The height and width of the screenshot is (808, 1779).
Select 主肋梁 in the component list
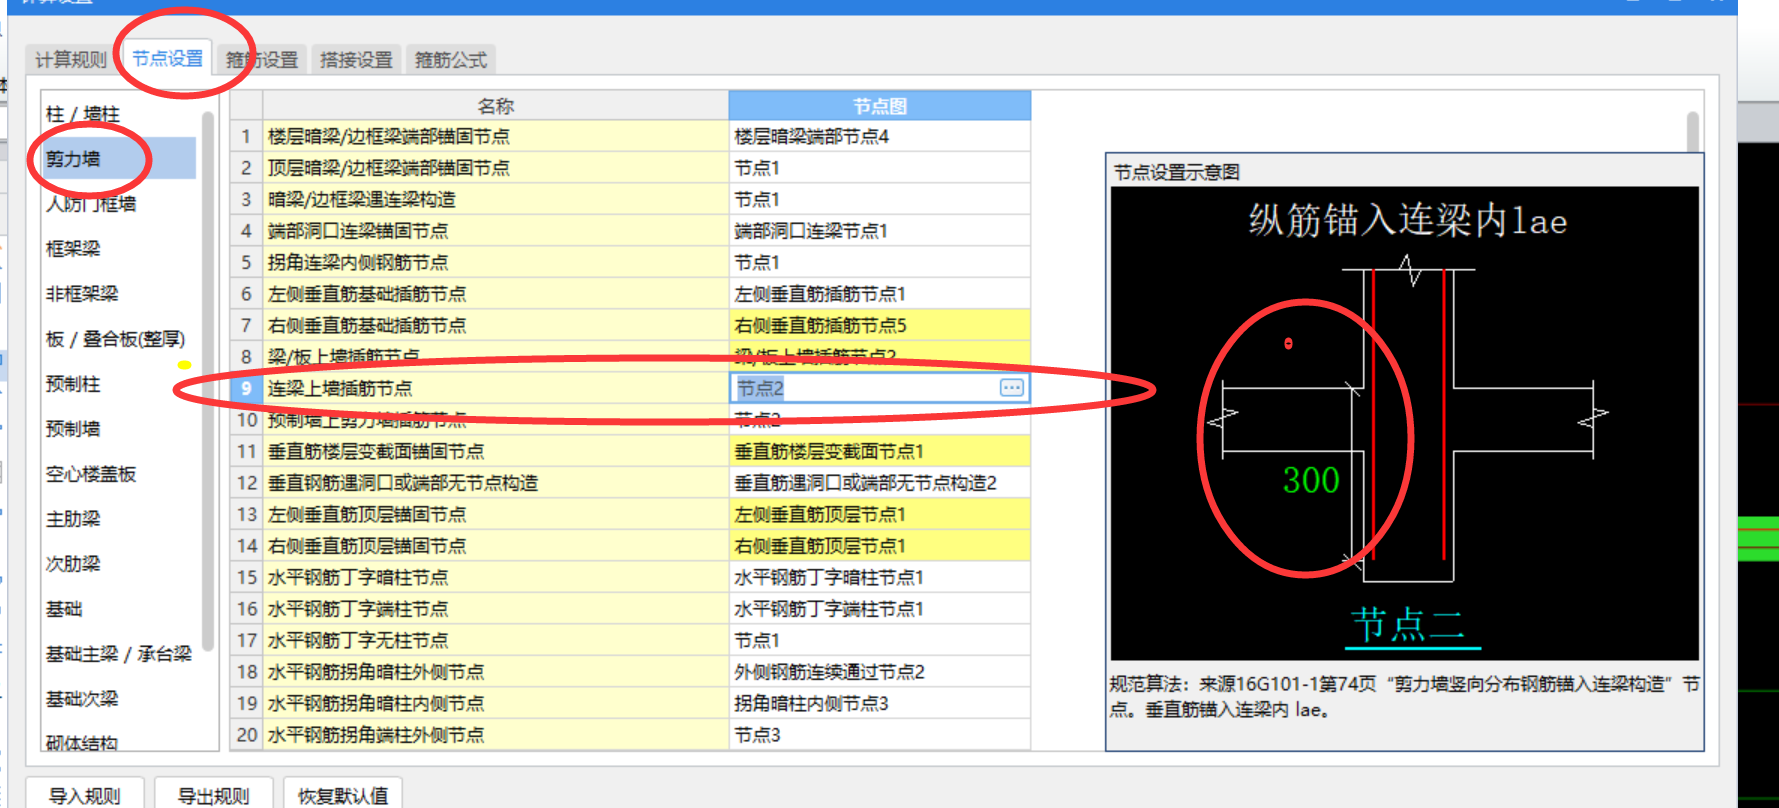[73, 519]
